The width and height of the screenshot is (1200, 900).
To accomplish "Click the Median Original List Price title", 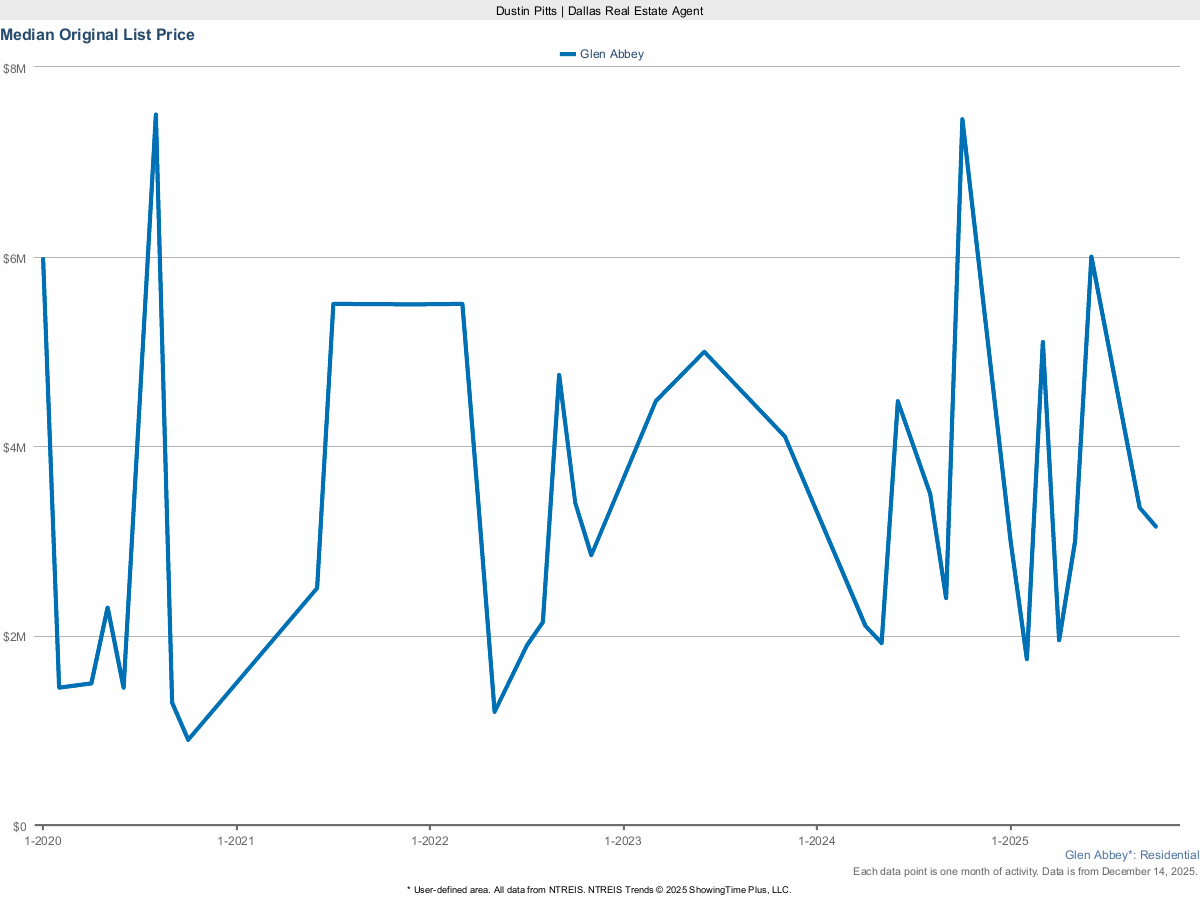I will (x=98, y=35).
